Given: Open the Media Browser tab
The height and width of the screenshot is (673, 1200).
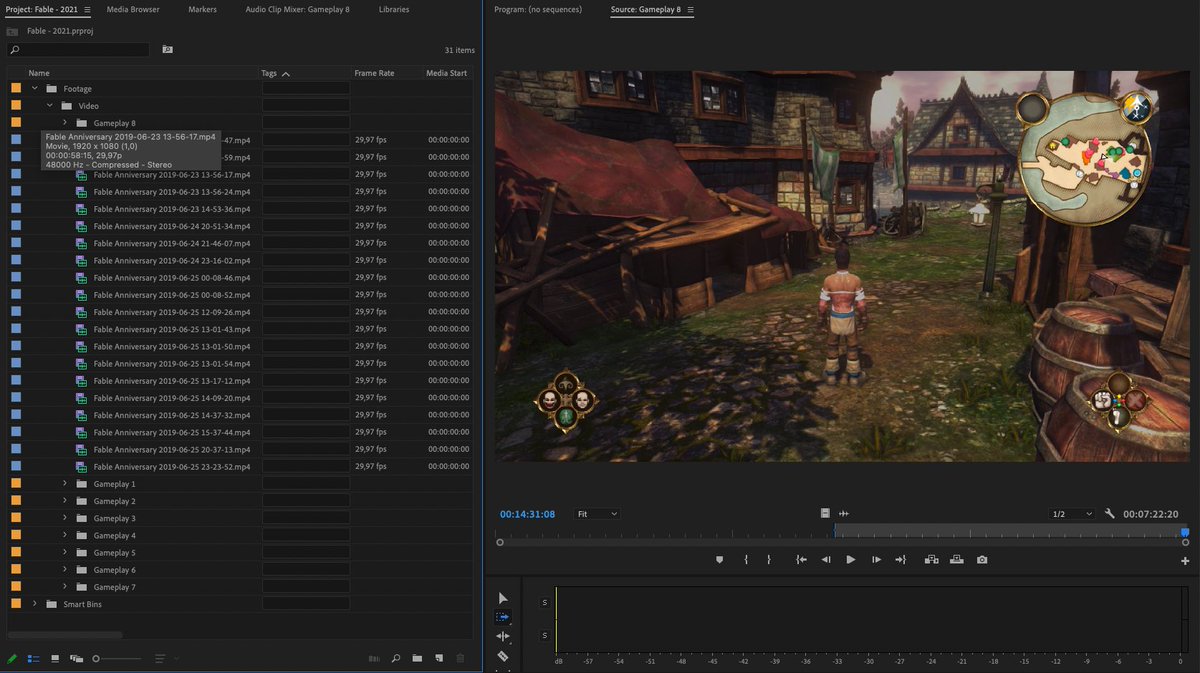Looking at the screenshot, I should [x=133, y=9].
